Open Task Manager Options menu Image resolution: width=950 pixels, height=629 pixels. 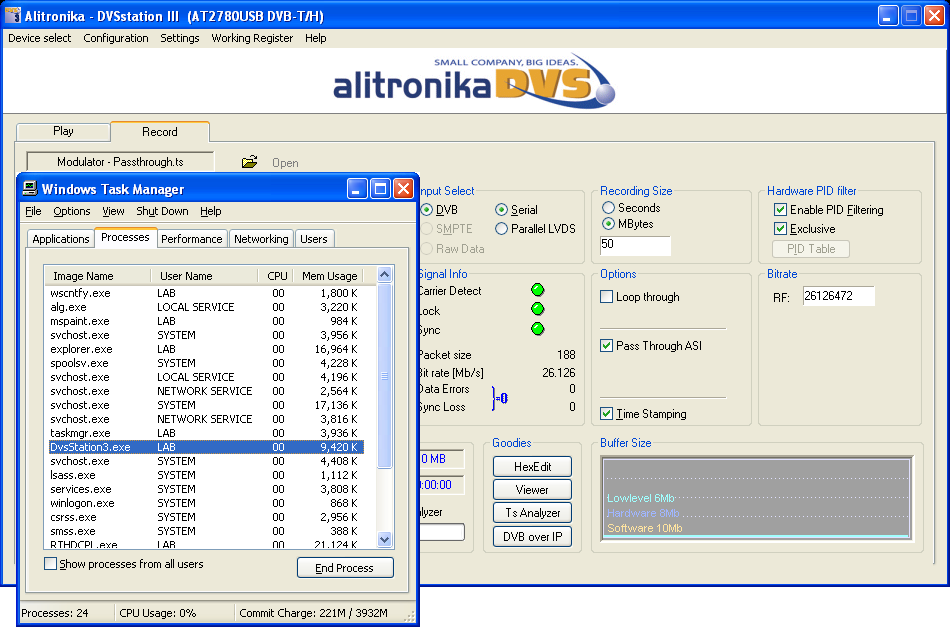(71, 211)
